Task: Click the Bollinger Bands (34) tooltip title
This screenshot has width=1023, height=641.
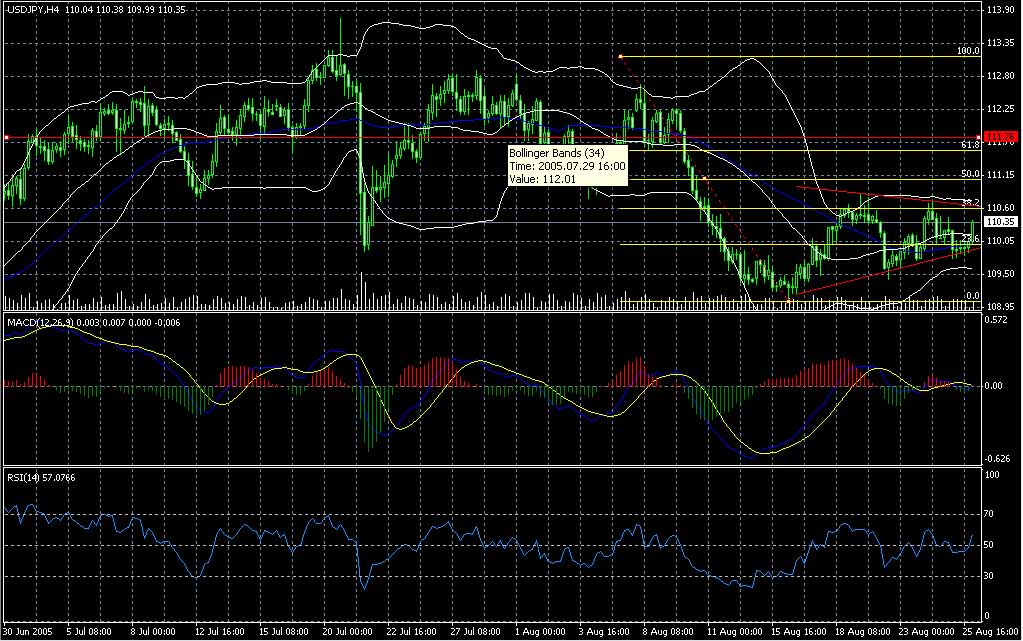Action: [557, 153]
